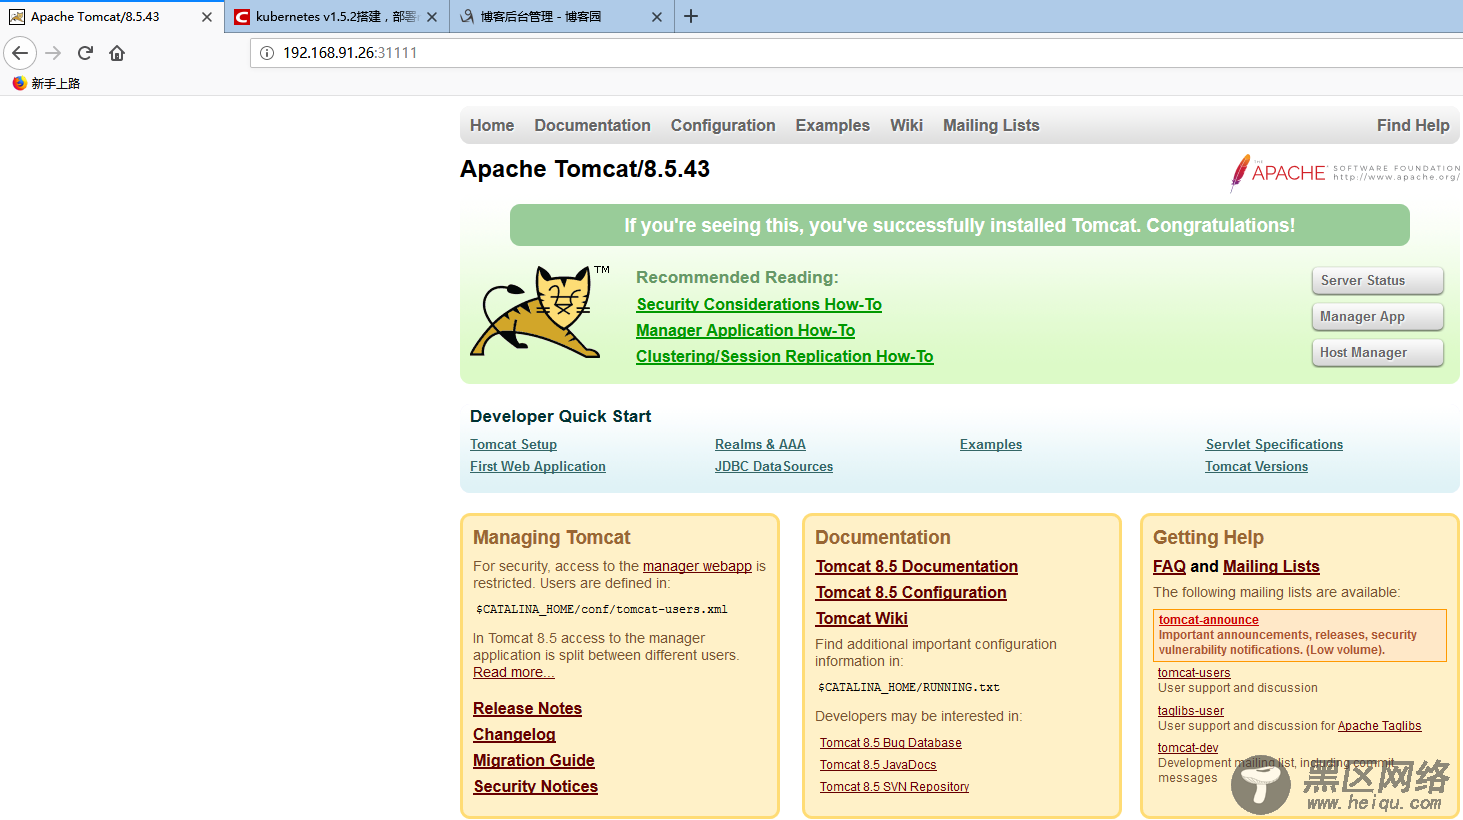Open Documentation in the Tomcat nav bar
Image resolution: width=1463 pixels, height=820 pixels.
592,125
